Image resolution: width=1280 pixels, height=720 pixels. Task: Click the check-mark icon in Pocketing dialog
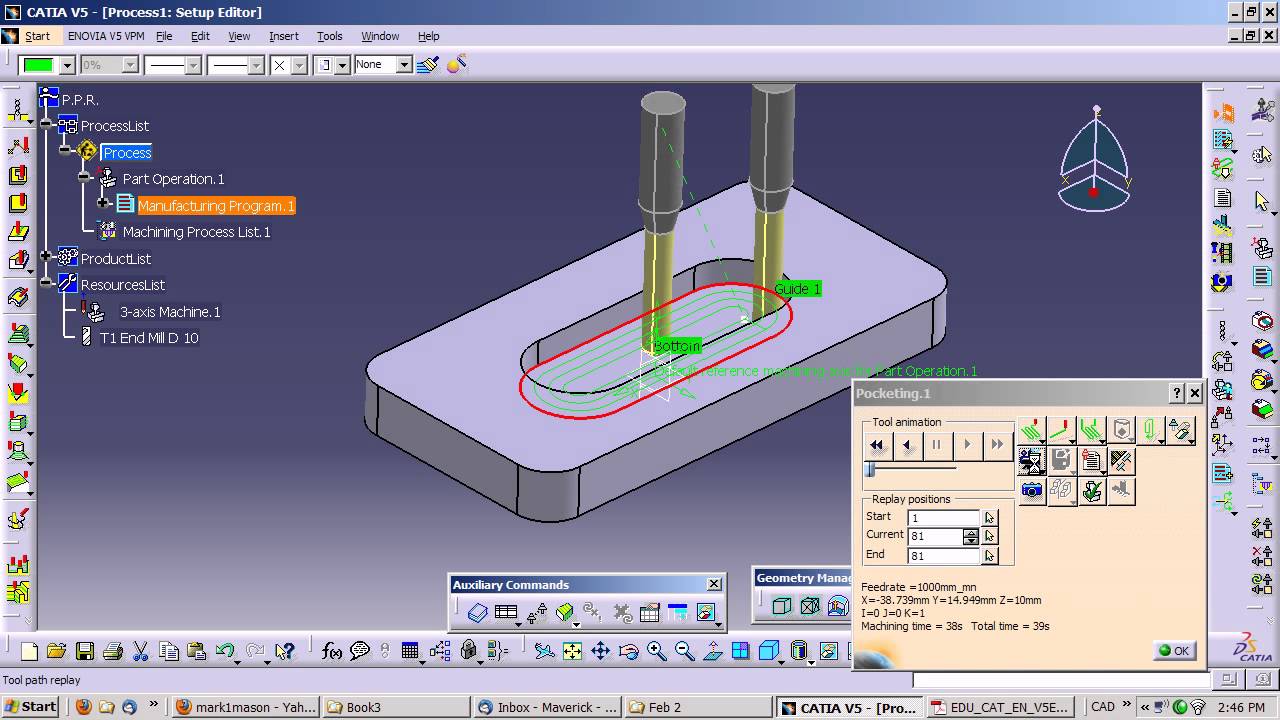[1092, 491]
